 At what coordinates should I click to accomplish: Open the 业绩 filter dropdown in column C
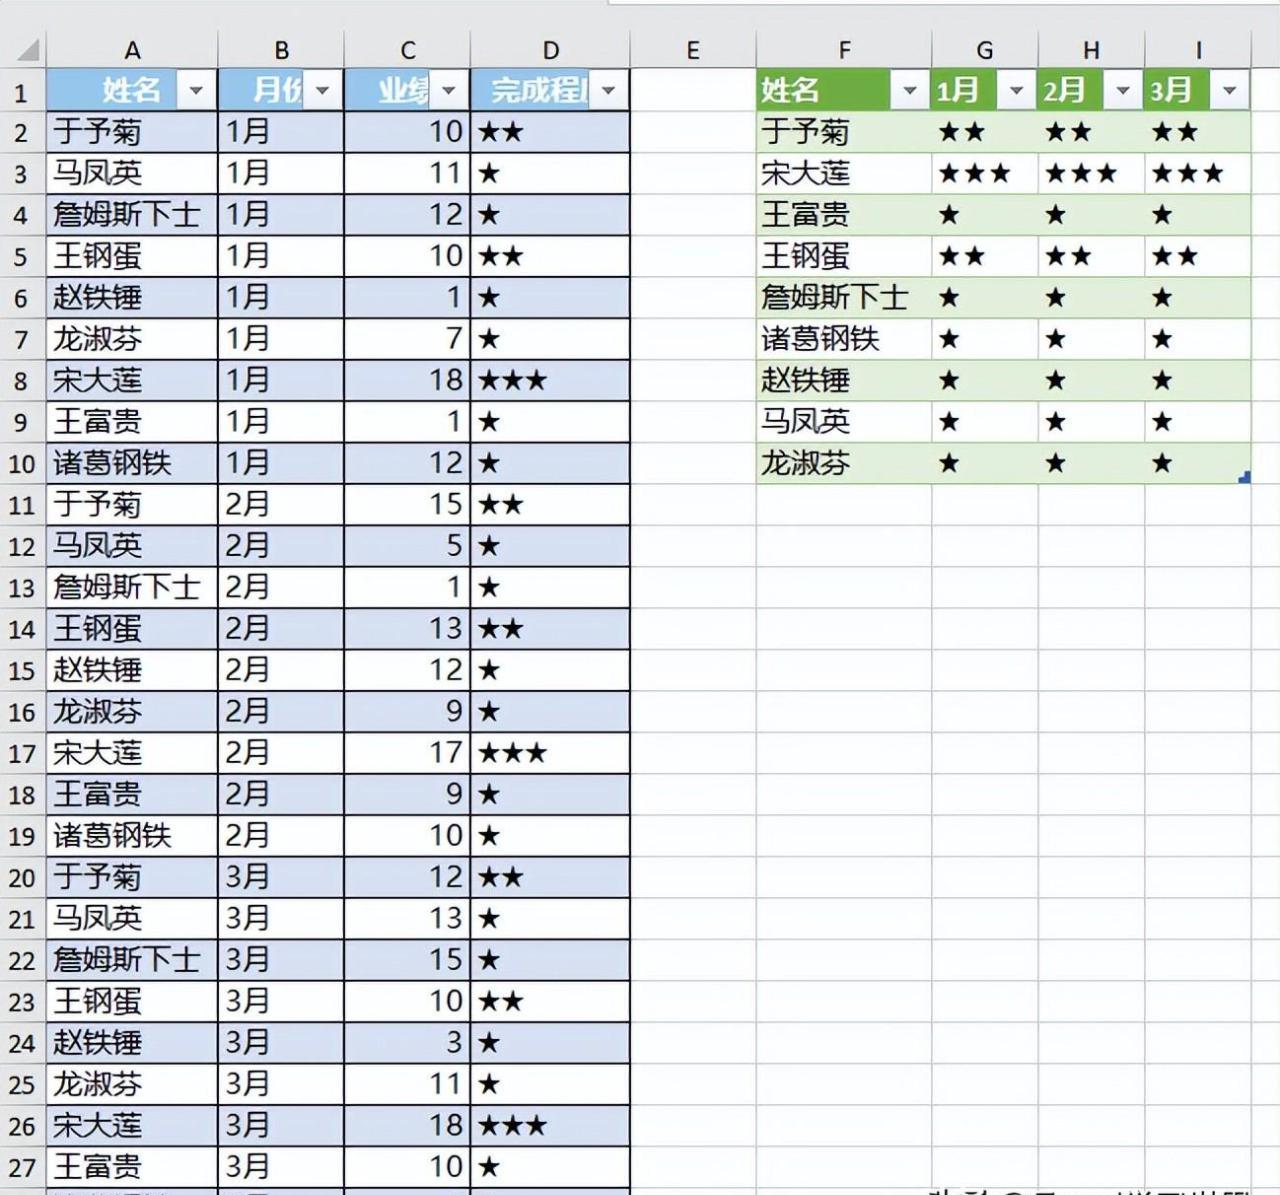449,91
